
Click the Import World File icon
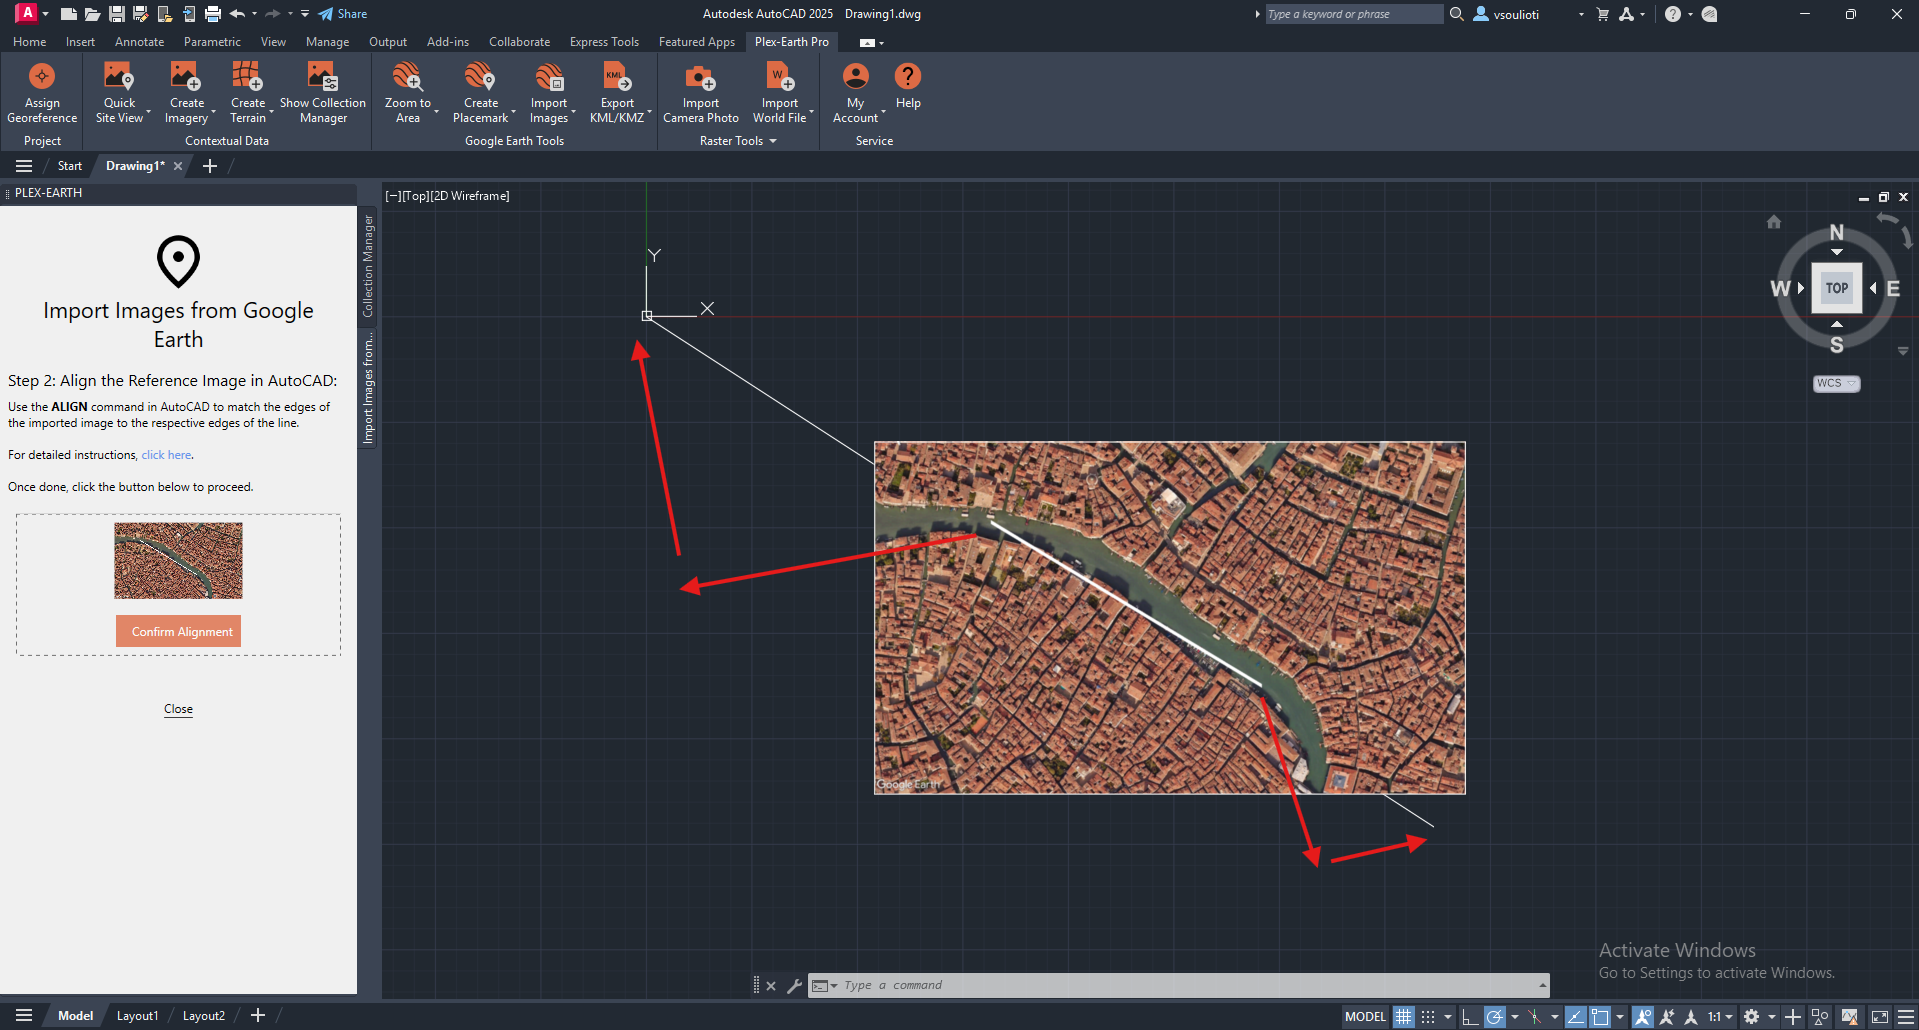(x=780, y=77)
